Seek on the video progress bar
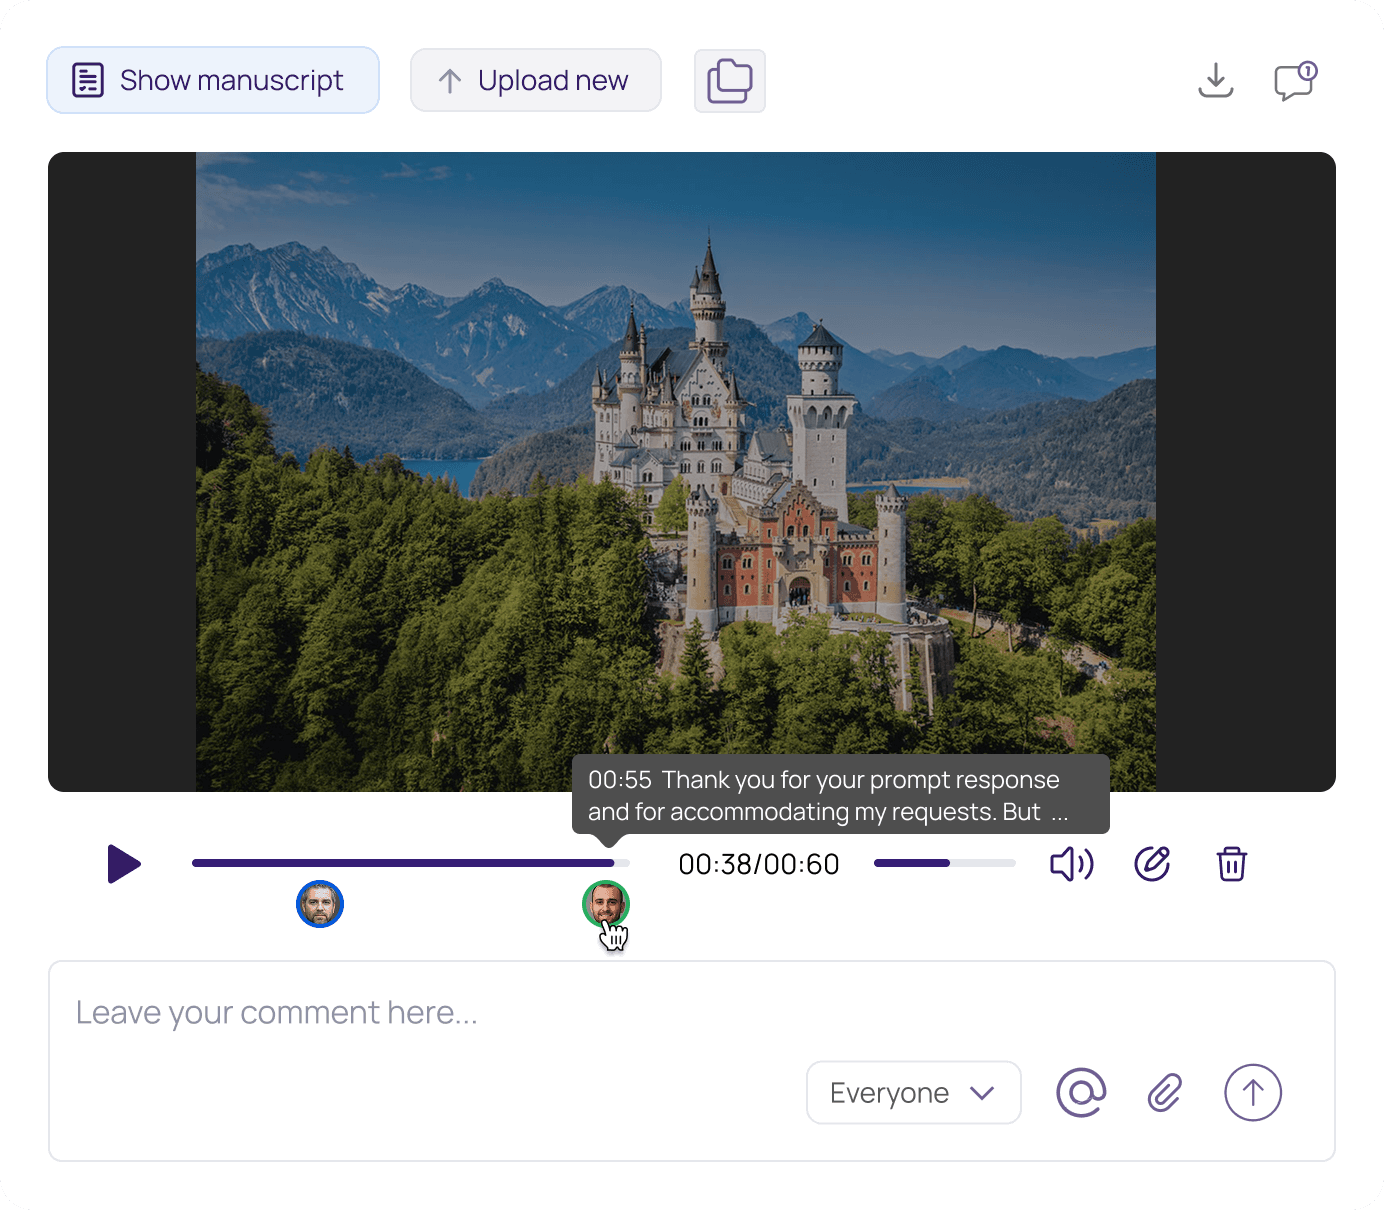This screenshot has width=1384, height=1210. 411,863
